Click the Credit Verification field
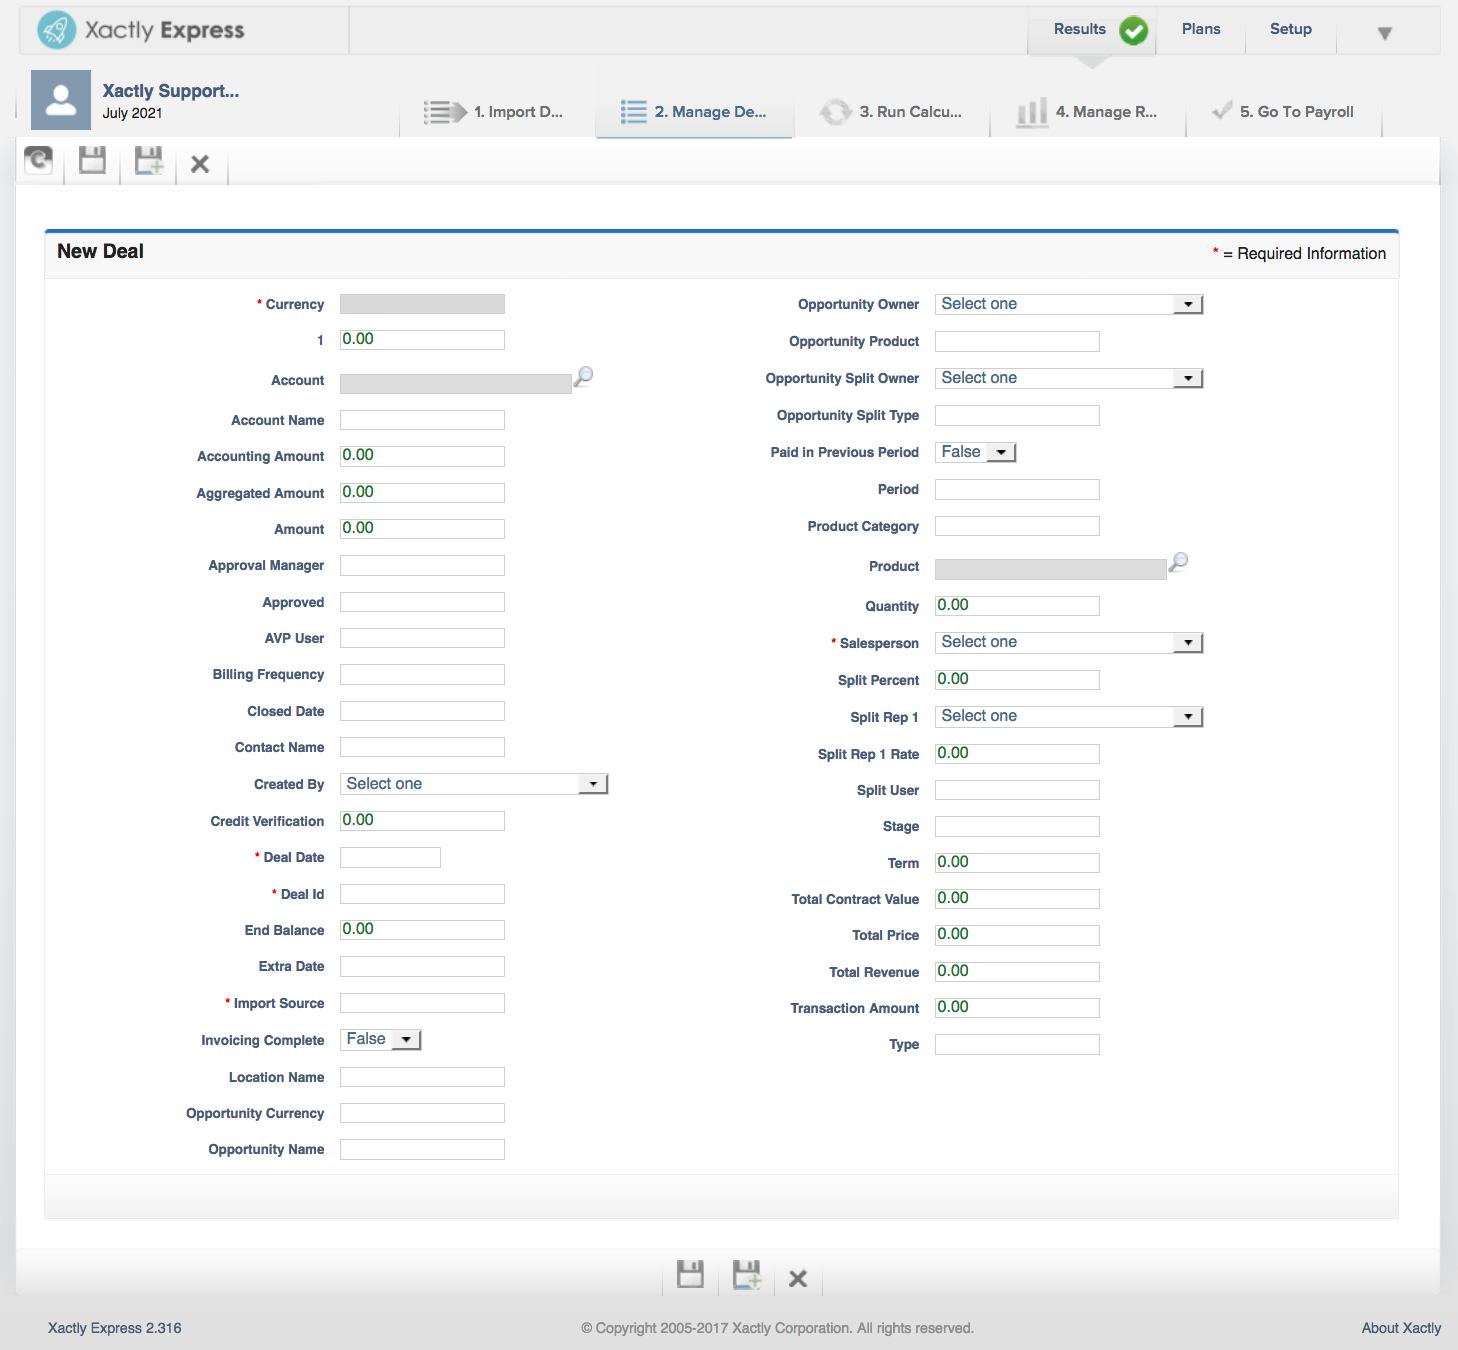The height and width of the screenshot is (1350, 1458). [x=422, y=821]
